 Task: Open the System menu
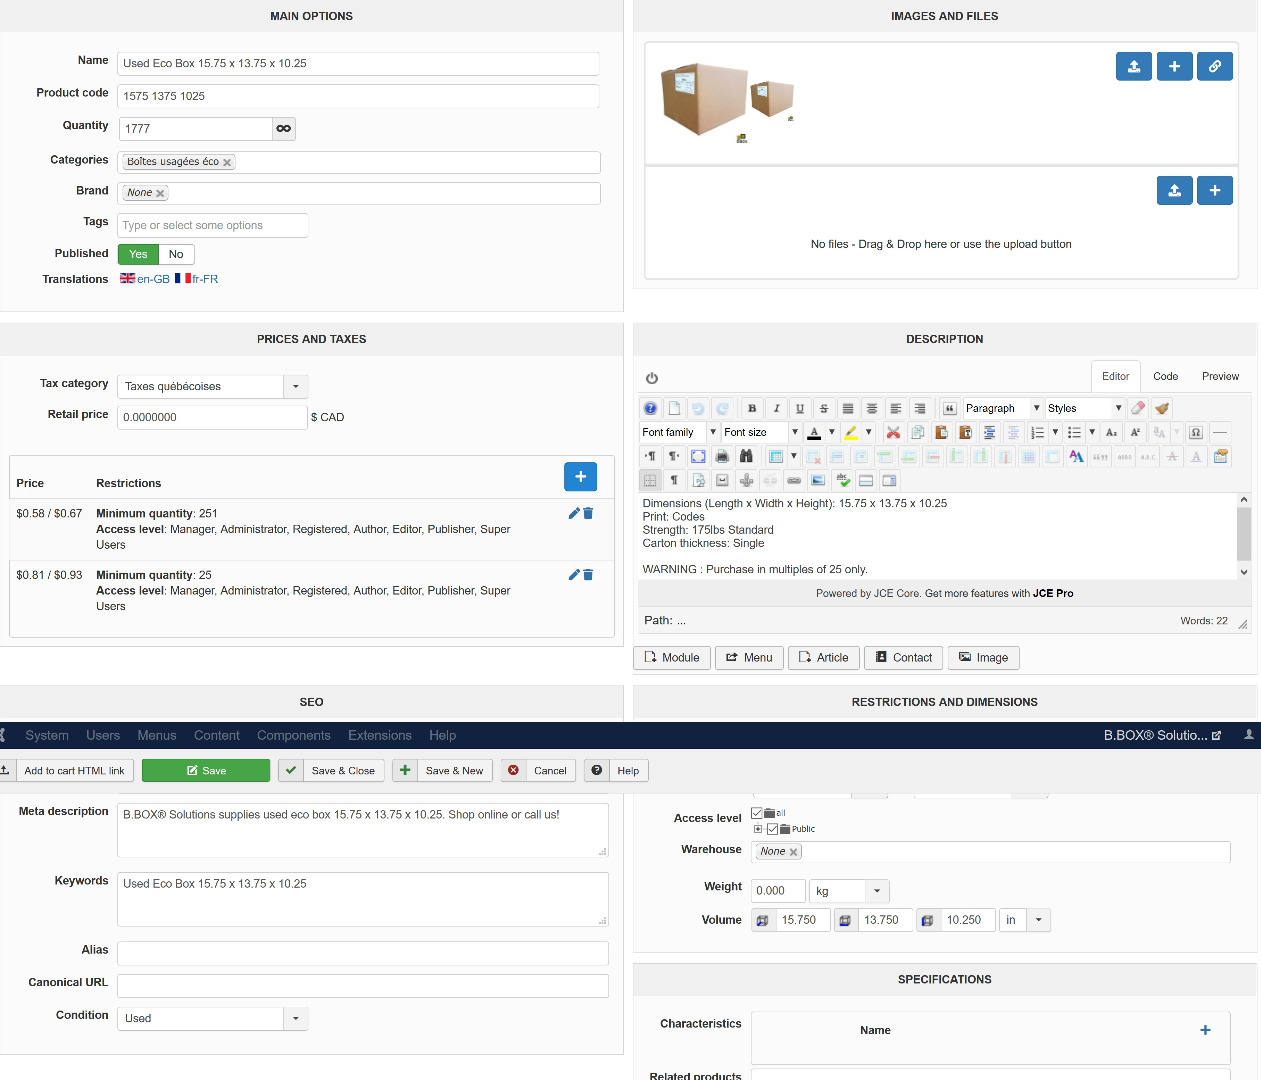[47, 735]
